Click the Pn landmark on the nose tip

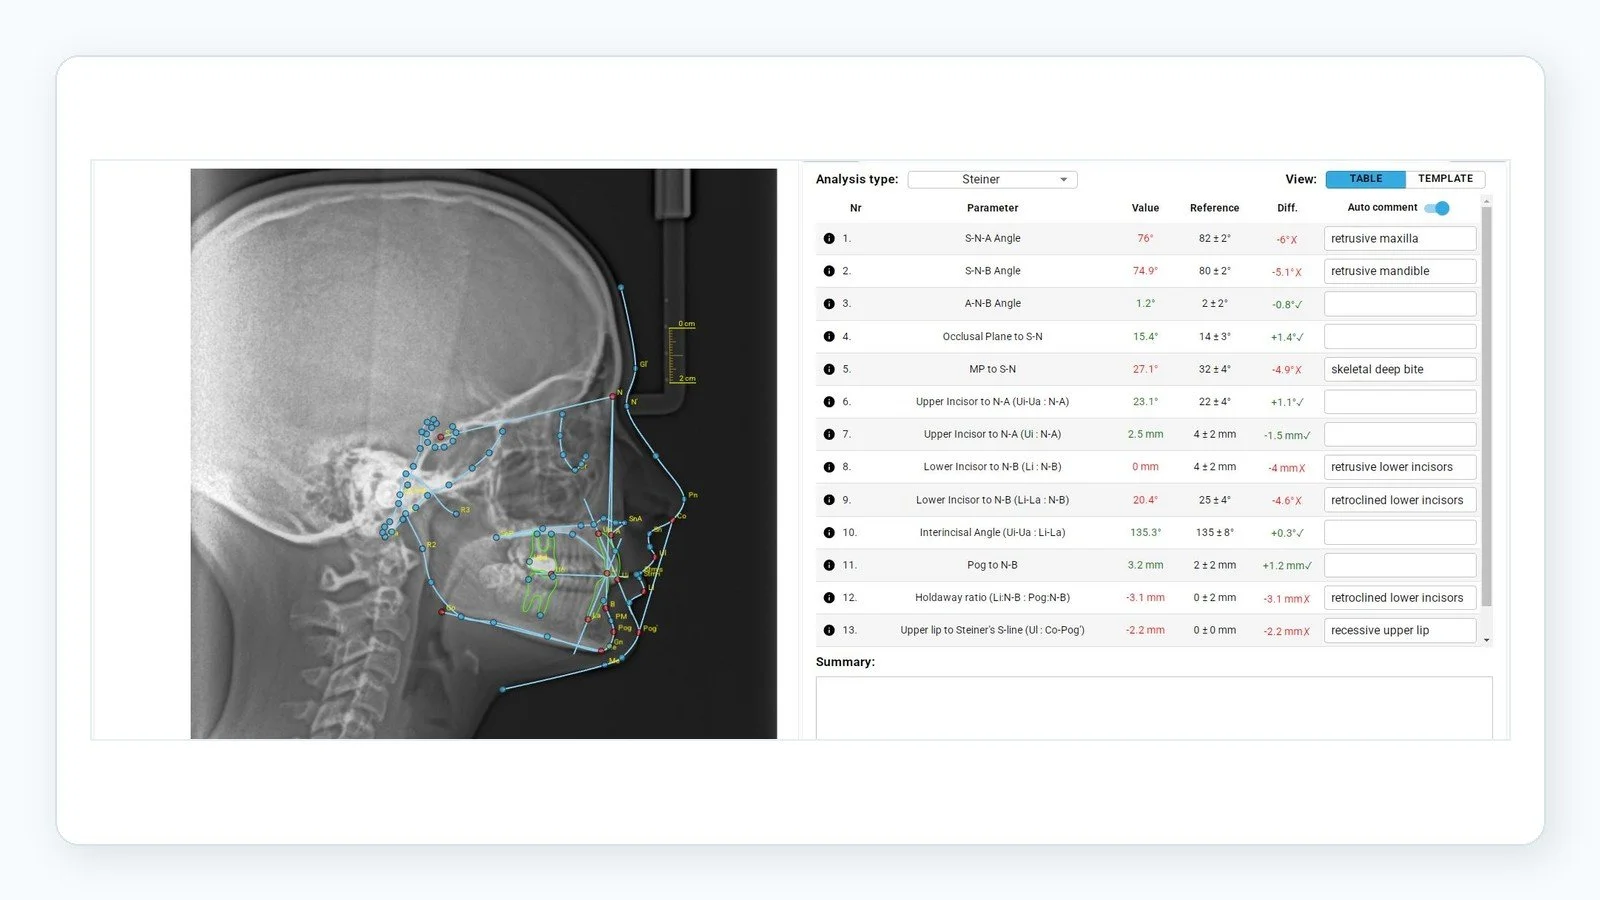tap(683, 497)
